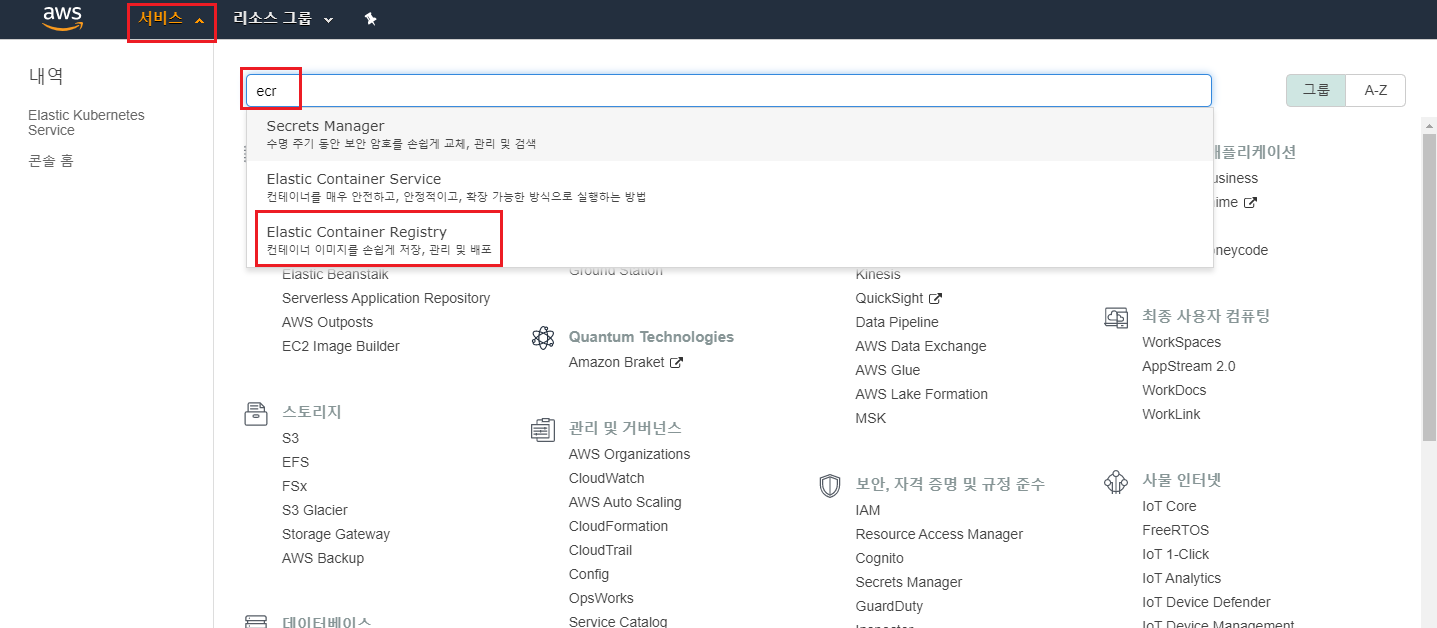The image size is (1437, 628).
Task: Open IoT Device Defender
Action: pyautogui.click(x=1206, y=602)
